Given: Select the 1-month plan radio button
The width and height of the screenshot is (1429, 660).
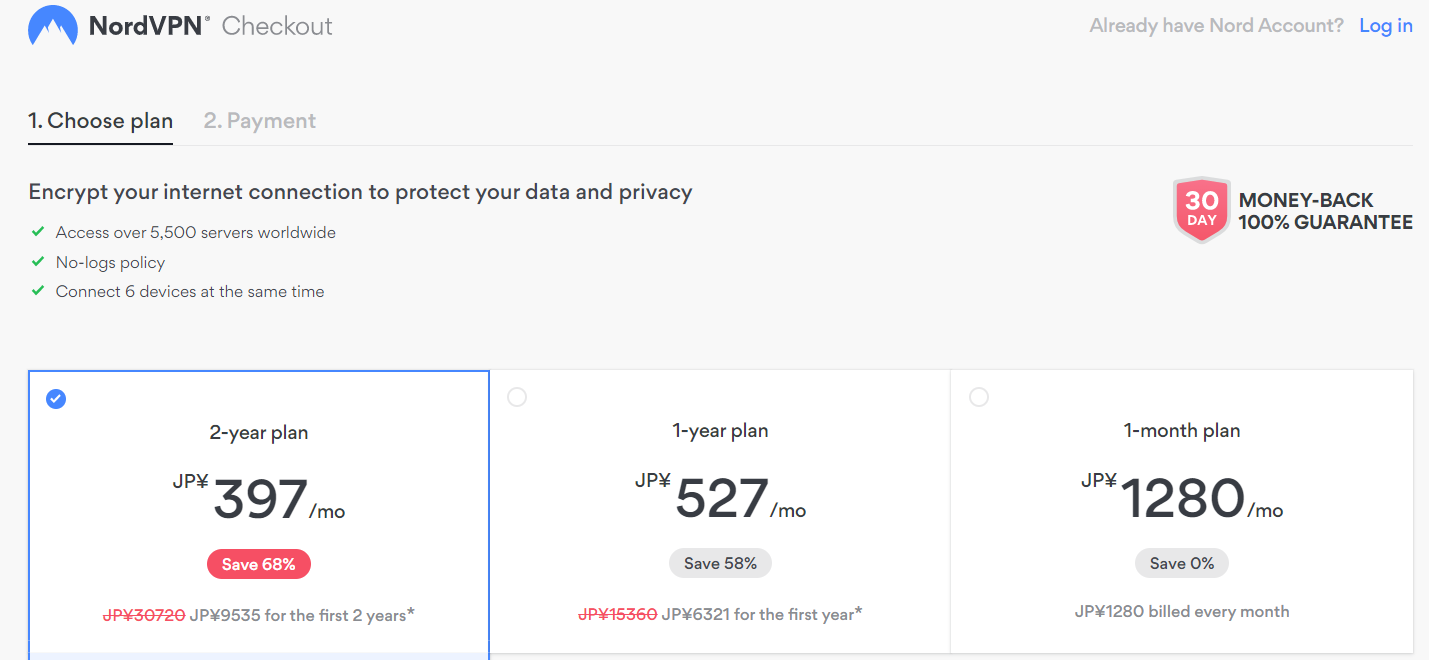Looking at the screenshot, I should point(979,397).
